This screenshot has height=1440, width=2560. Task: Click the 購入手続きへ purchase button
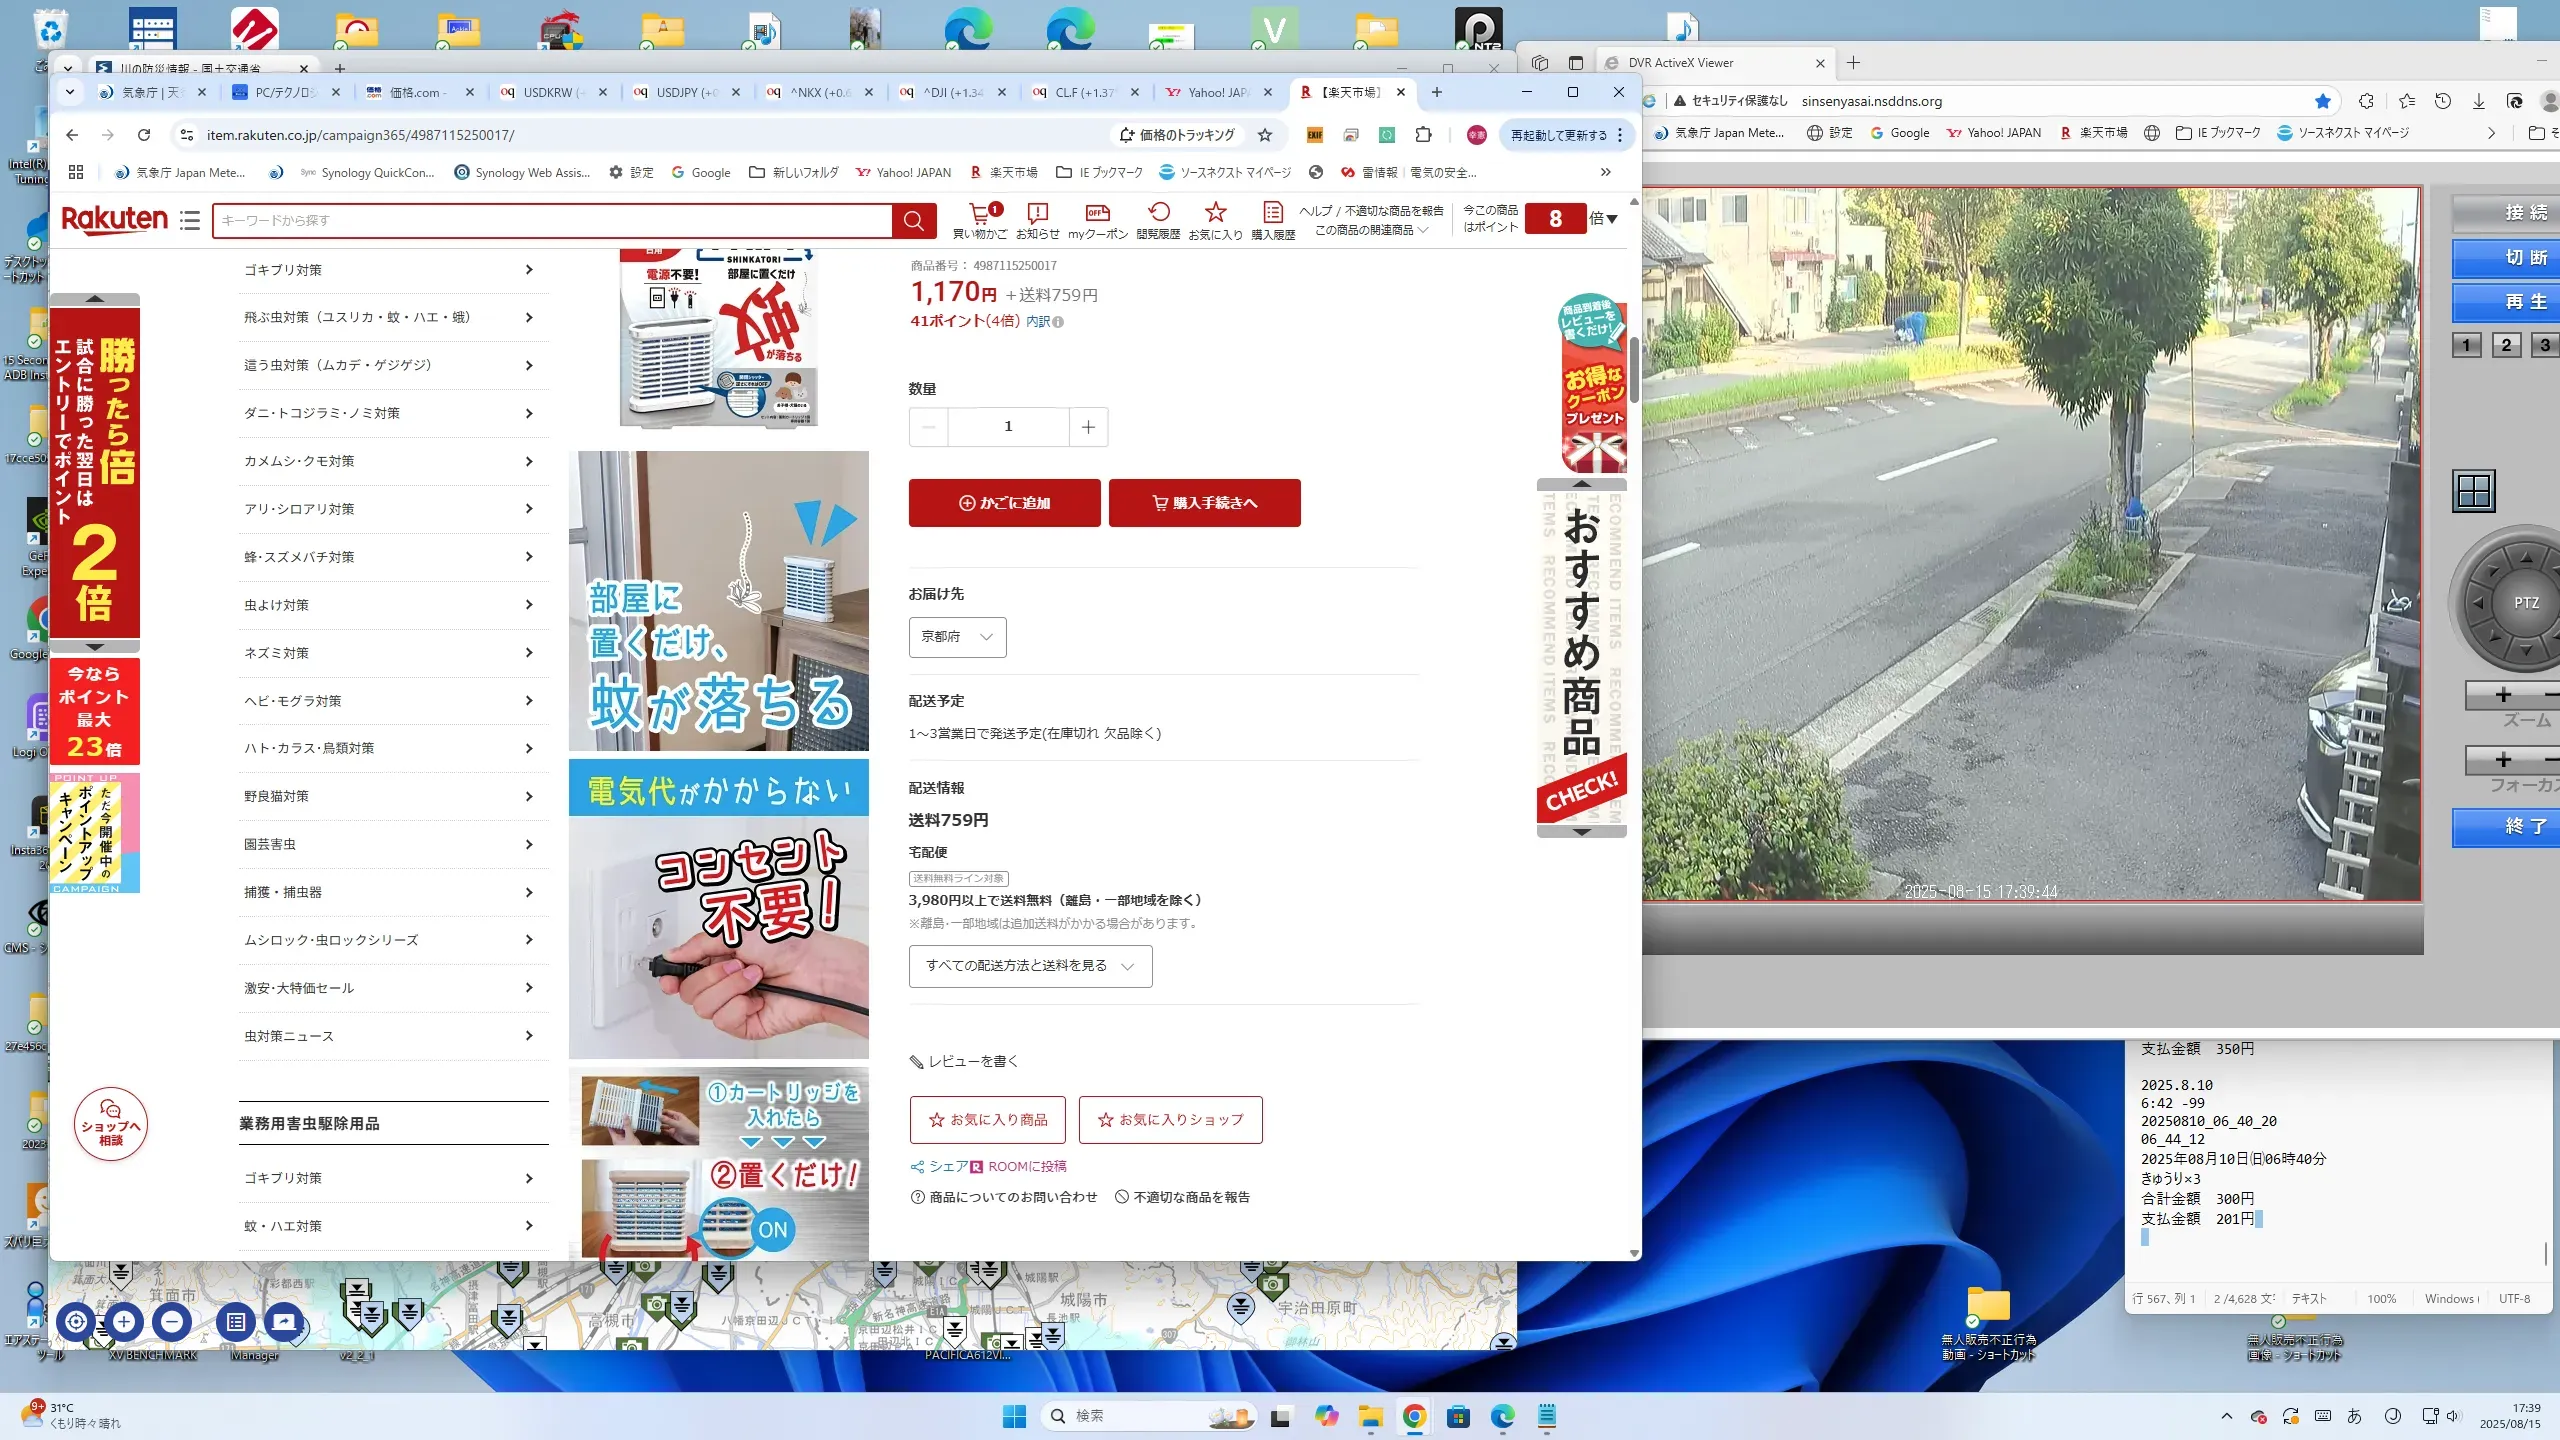tap(1204, 503)
